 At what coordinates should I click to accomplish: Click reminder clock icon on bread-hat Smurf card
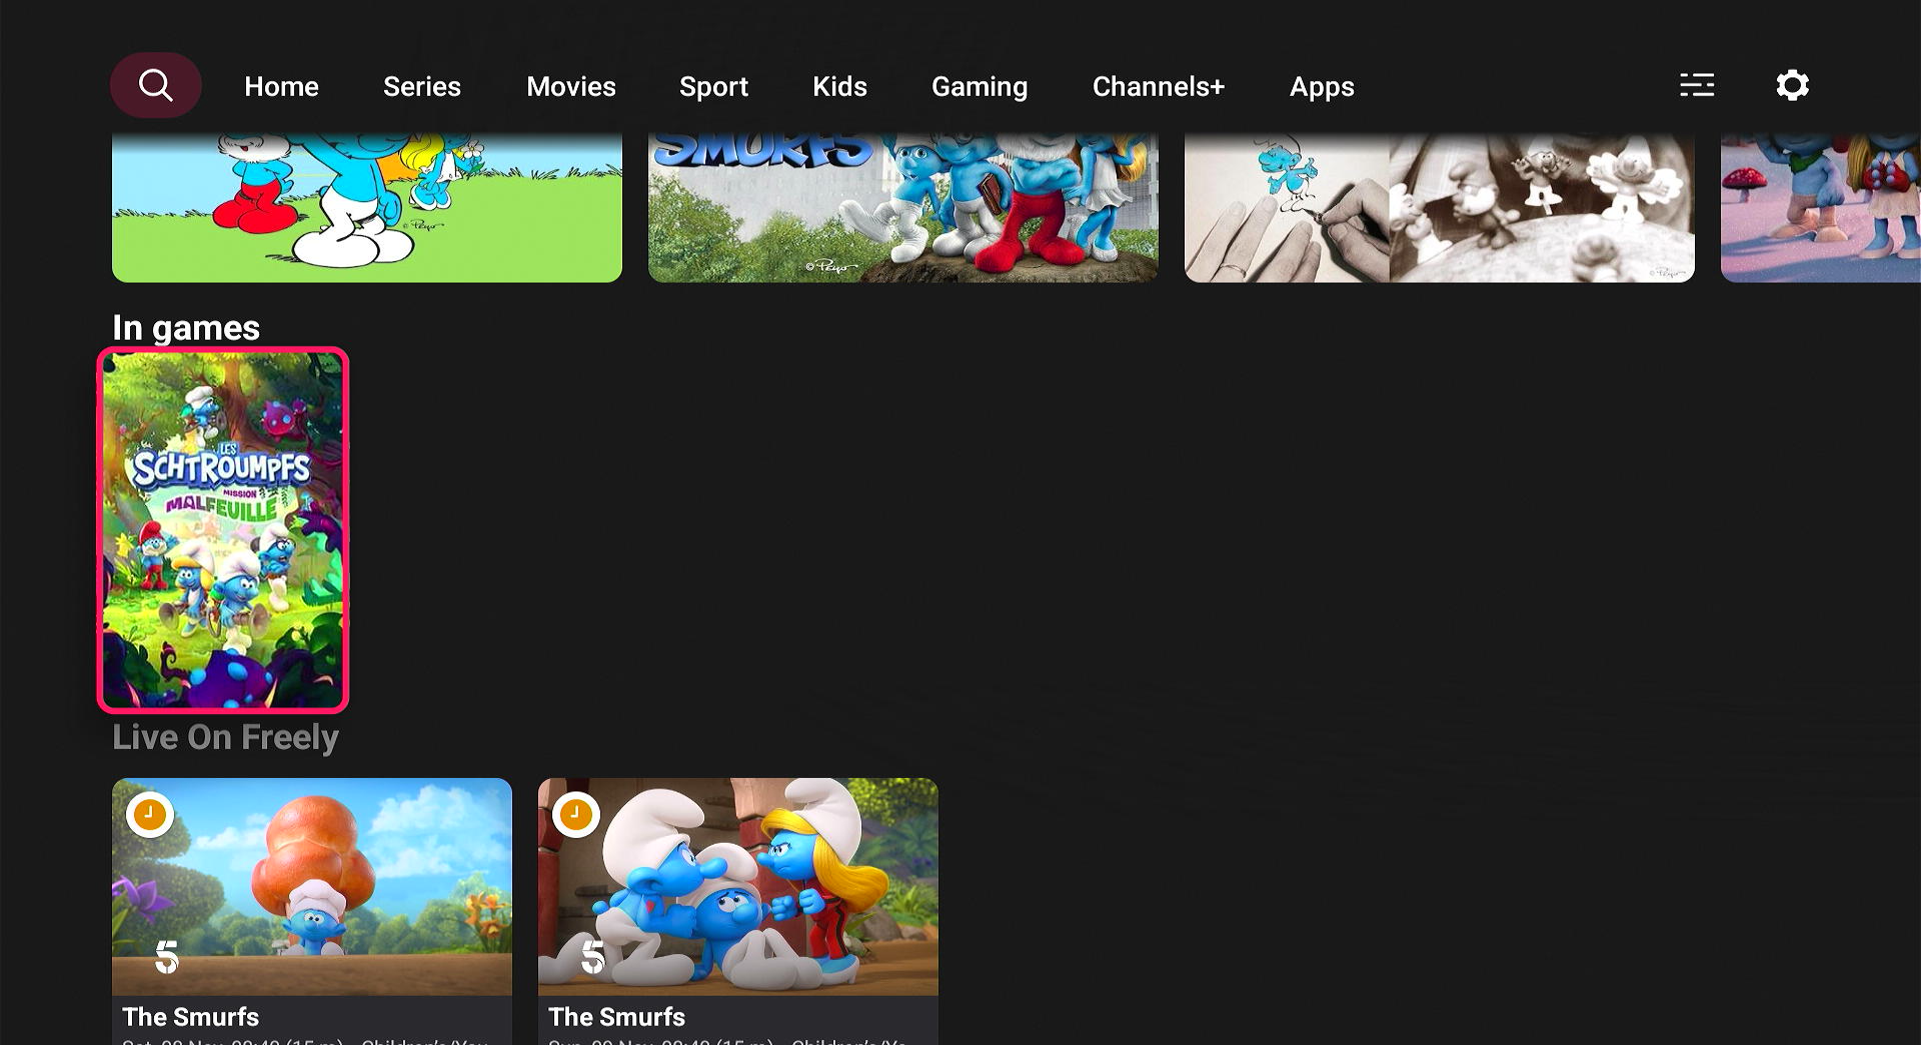[x=150, y=814]
